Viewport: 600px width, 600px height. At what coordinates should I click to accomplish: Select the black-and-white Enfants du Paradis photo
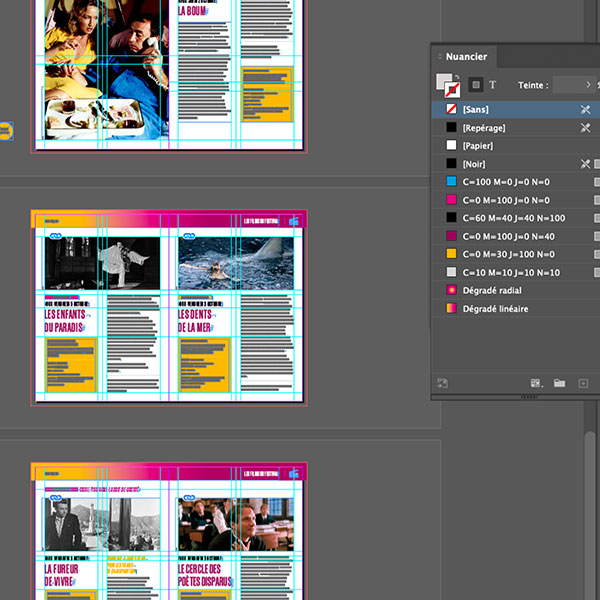click(102, 263)
